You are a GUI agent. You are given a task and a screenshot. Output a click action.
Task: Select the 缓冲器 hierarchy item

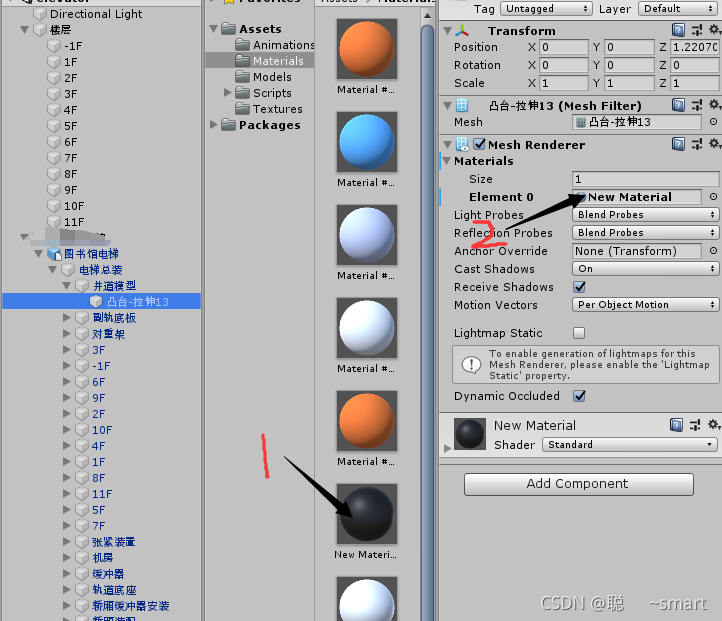tap(108, 574)
